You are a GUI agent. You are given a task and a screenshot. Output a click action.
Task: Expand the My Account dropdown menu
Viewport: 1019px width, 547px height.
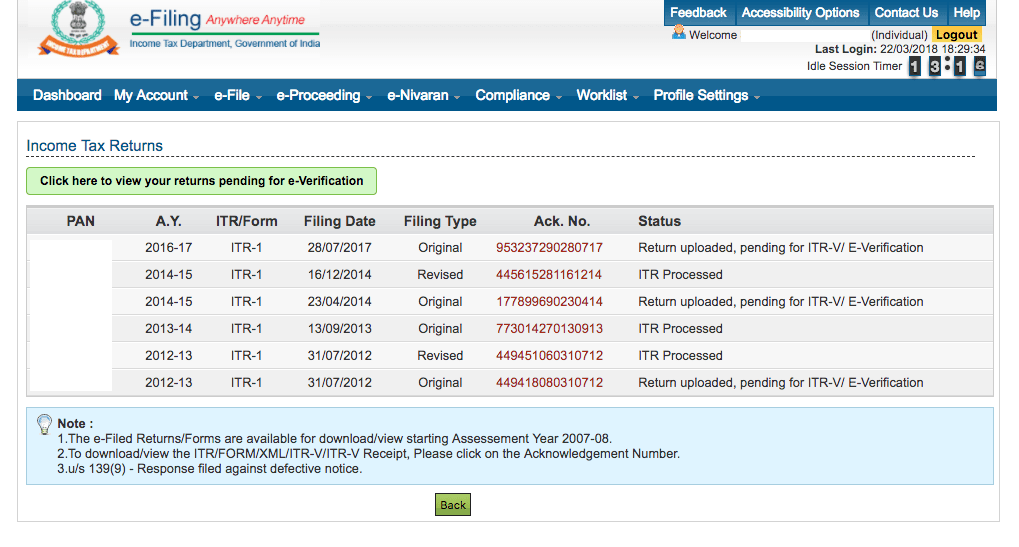[156, 95]
